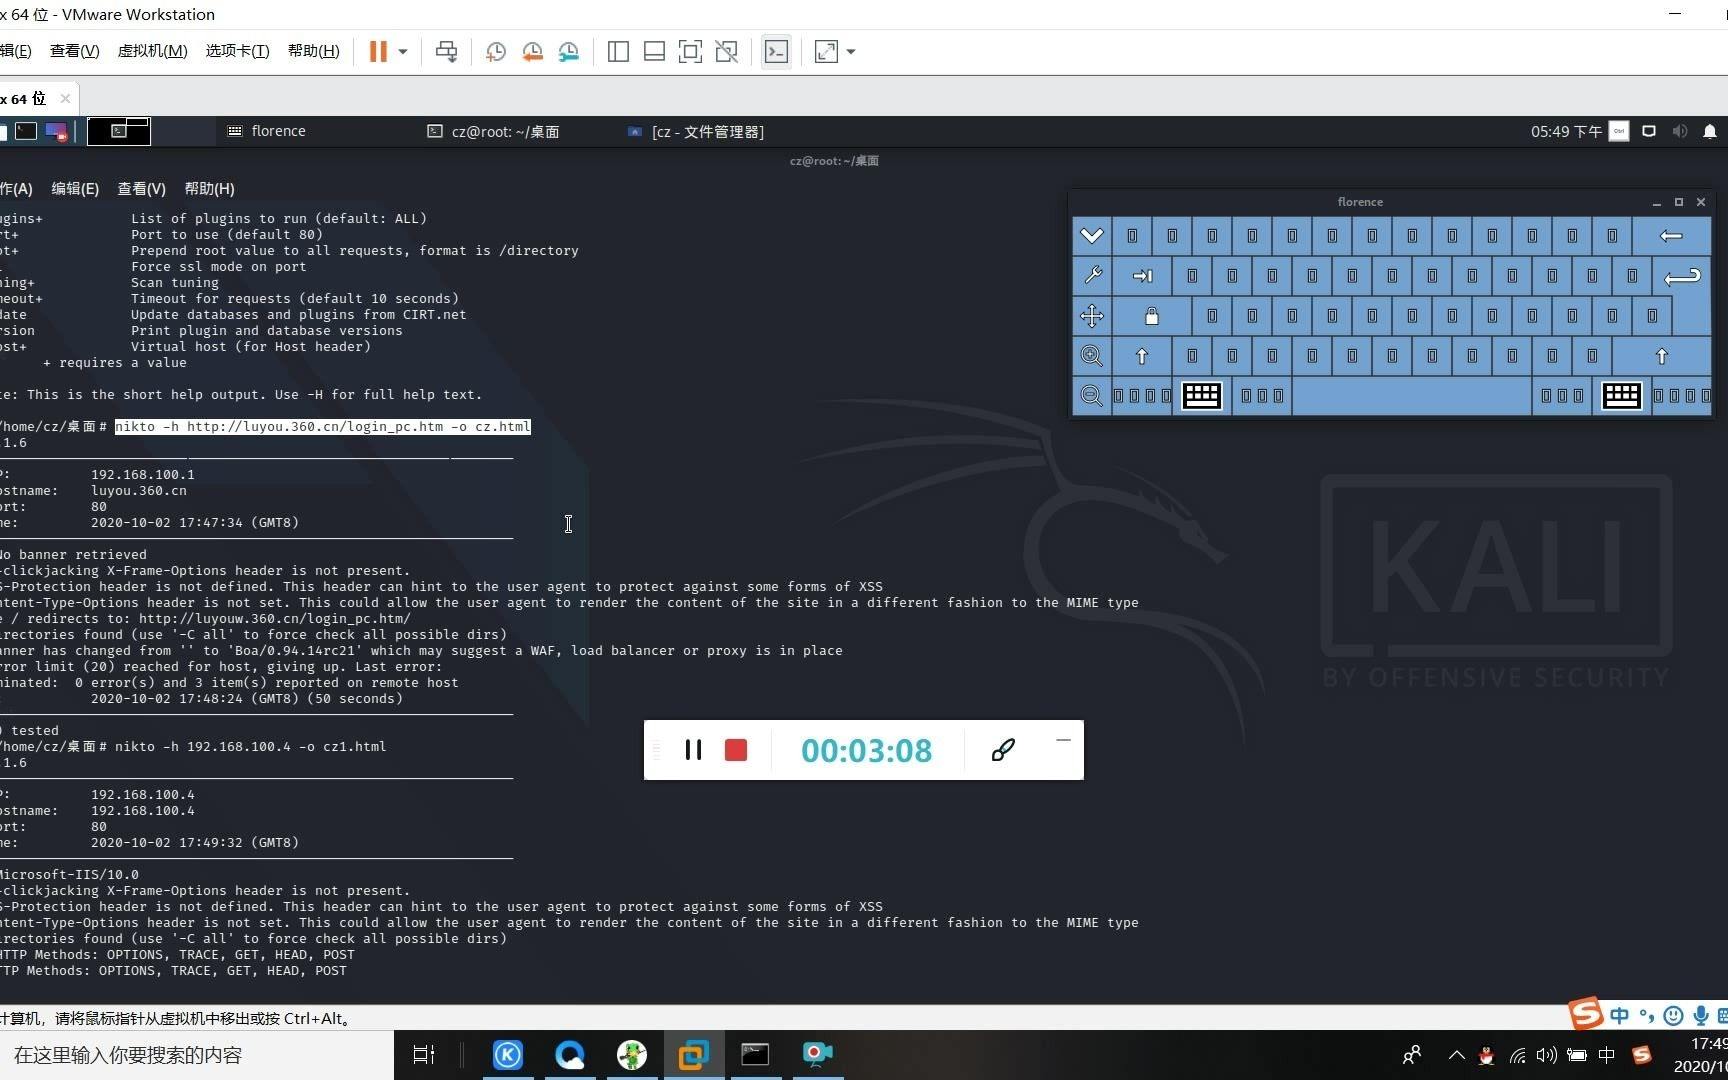
Task: Click the console view icon in VMware toolbar
Action: pyautogui.click(x=777, y=52)
